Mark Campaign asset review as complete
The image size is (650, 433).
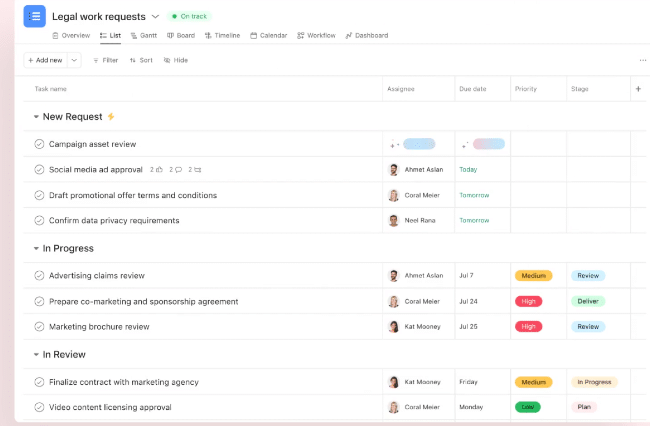click(x=39, y=144)
